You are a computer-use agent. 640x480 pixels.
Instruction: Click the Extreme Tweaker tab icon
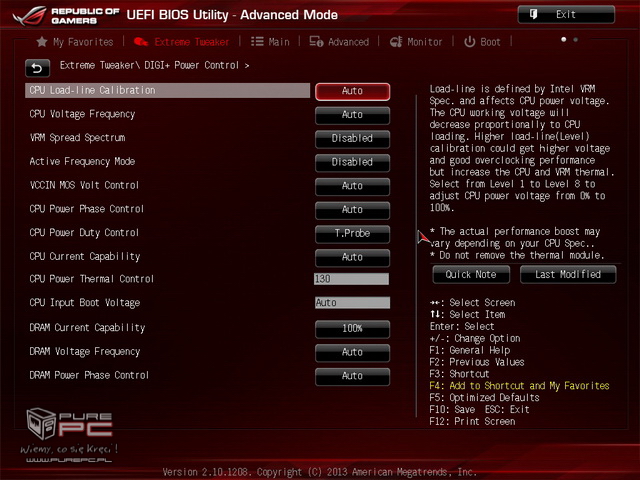click(x=141, y=42)
